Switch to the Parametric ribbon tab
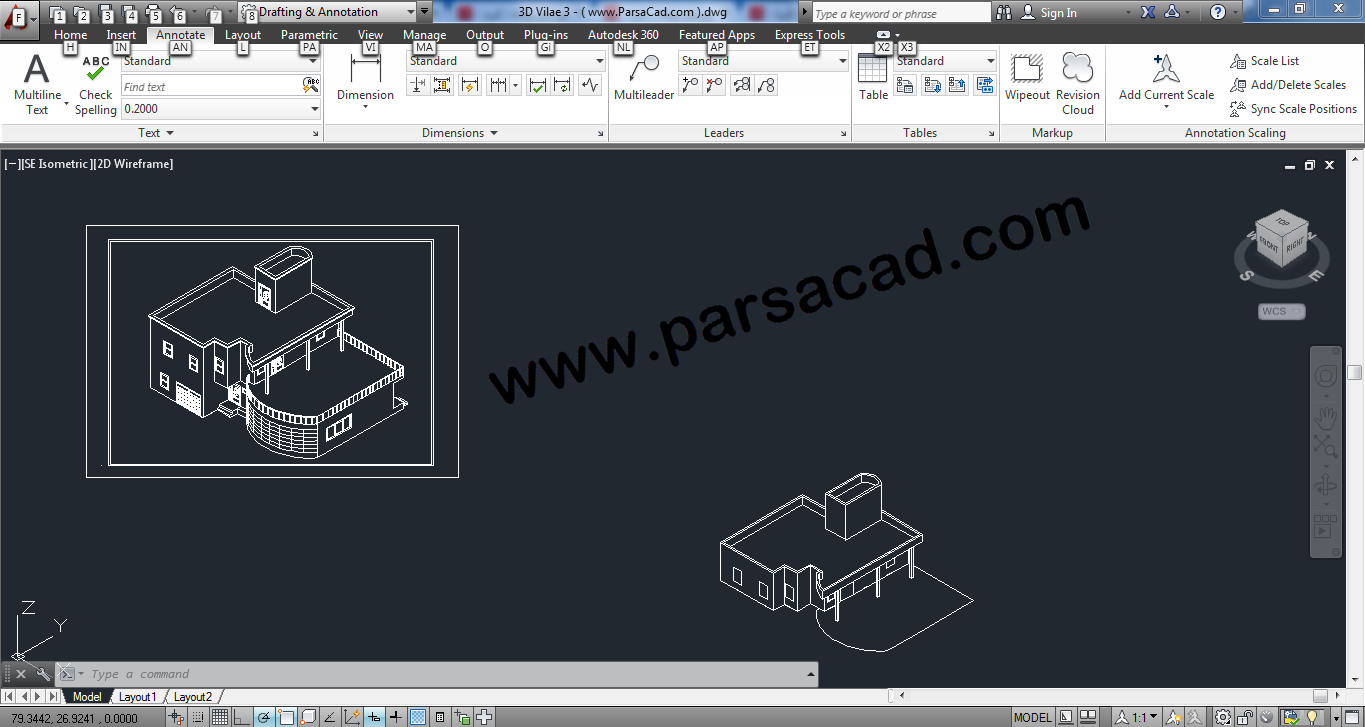Screen dimensions: 1365x727 309,35
